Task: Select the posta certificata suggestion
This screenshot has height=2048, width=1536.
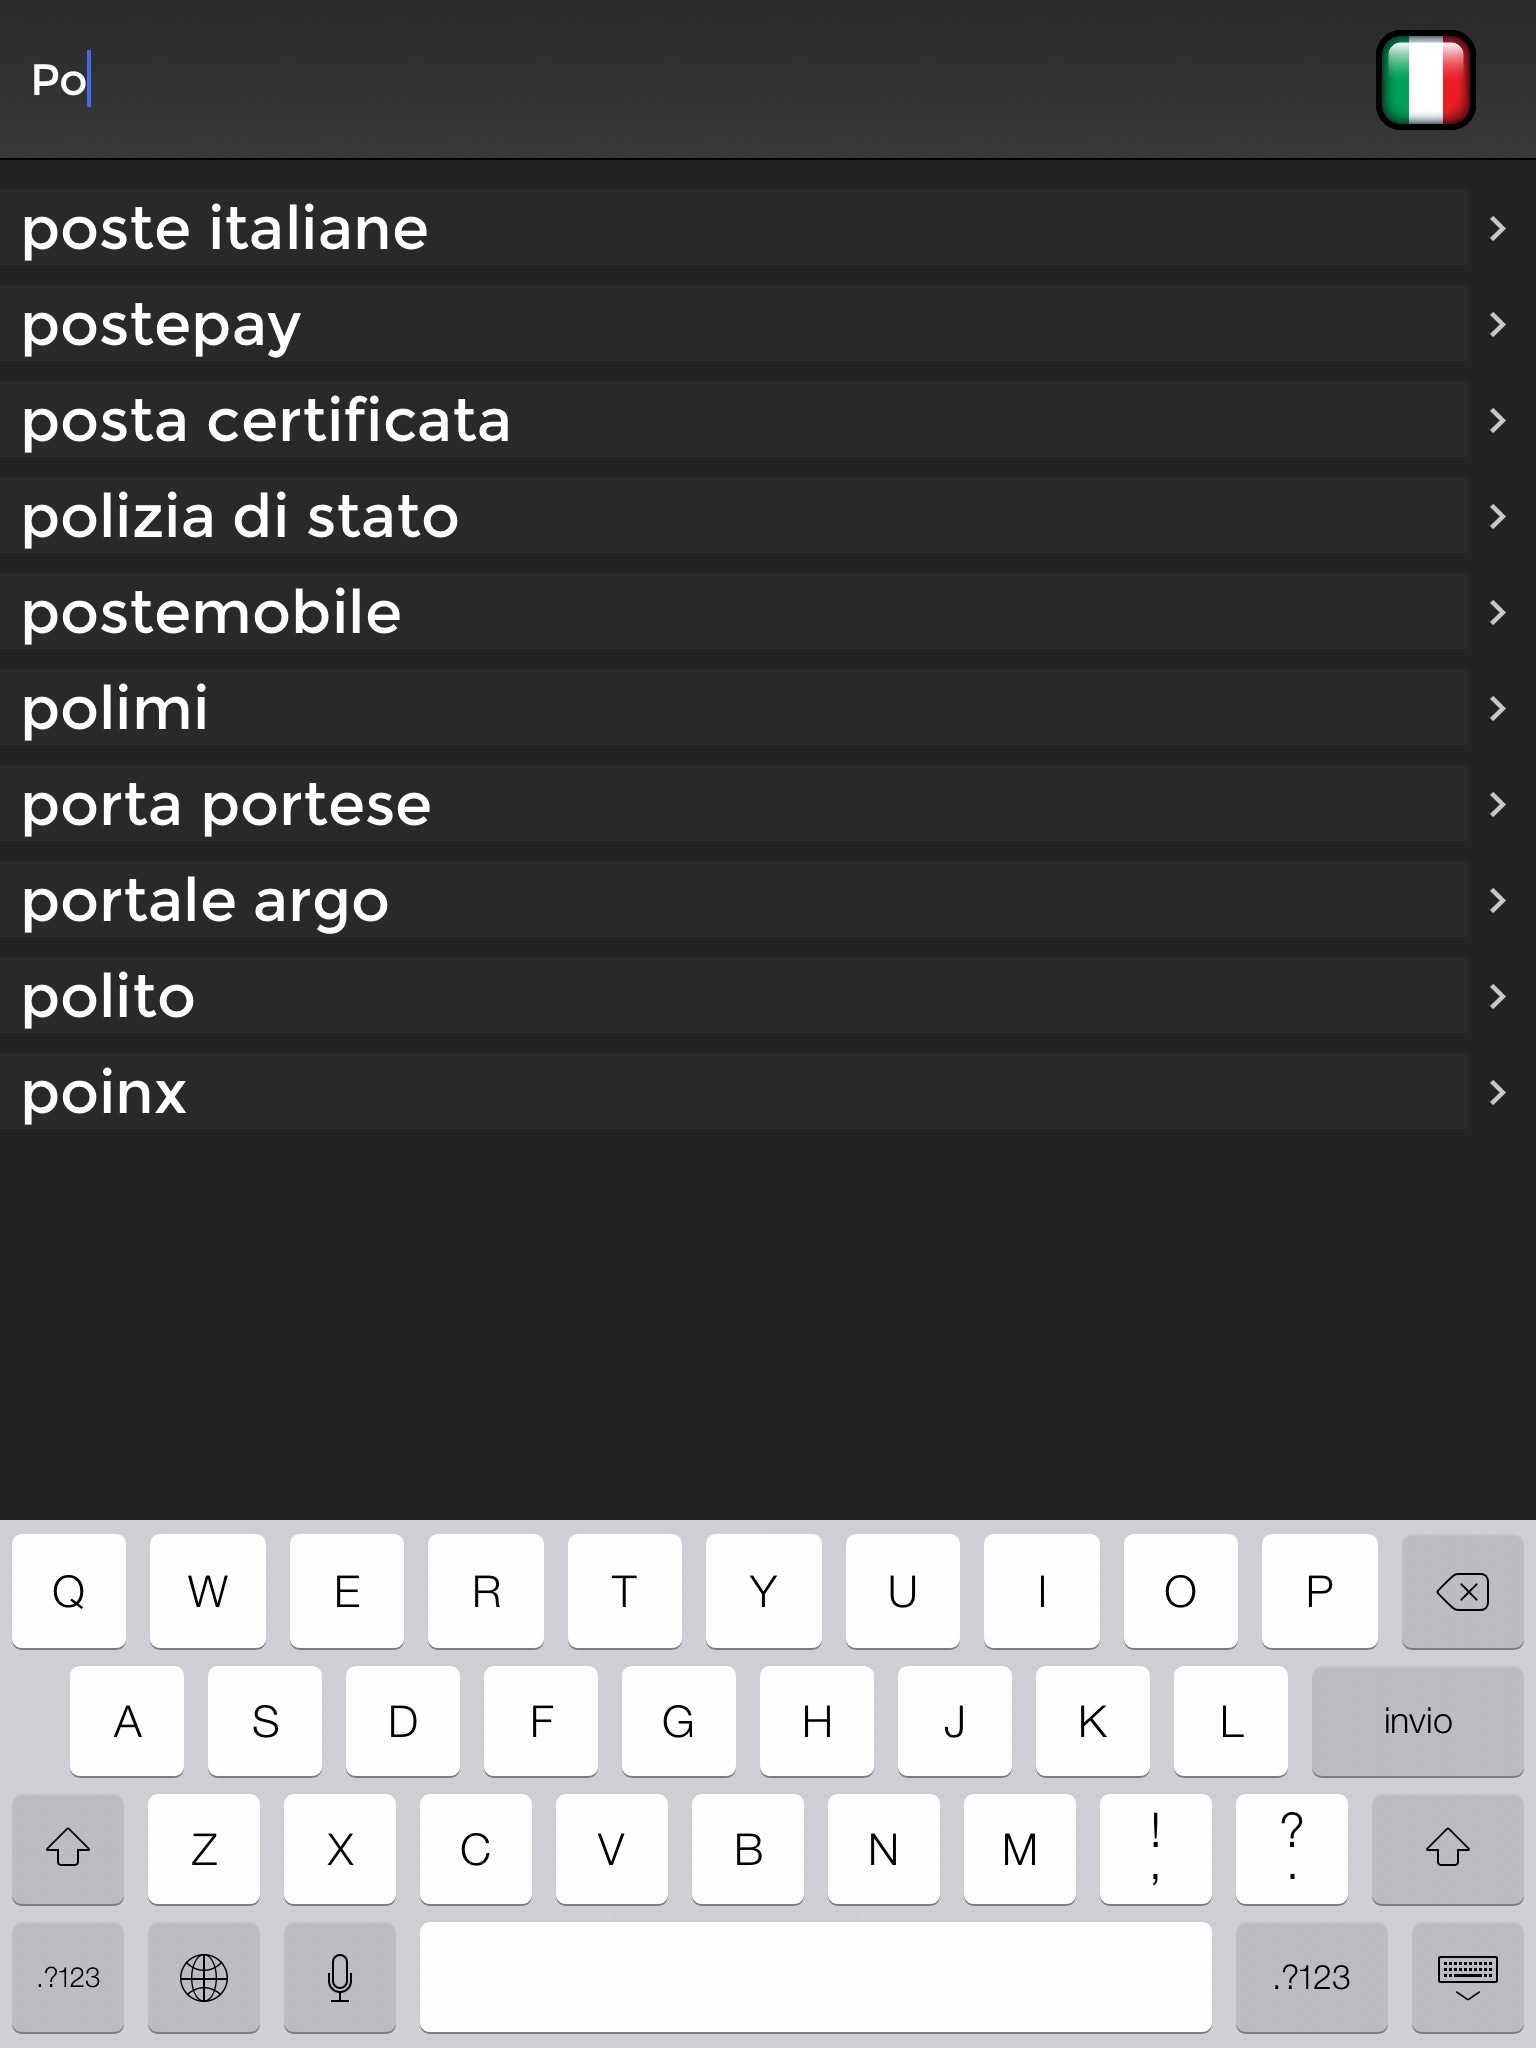Action: (x=266, y=421)
